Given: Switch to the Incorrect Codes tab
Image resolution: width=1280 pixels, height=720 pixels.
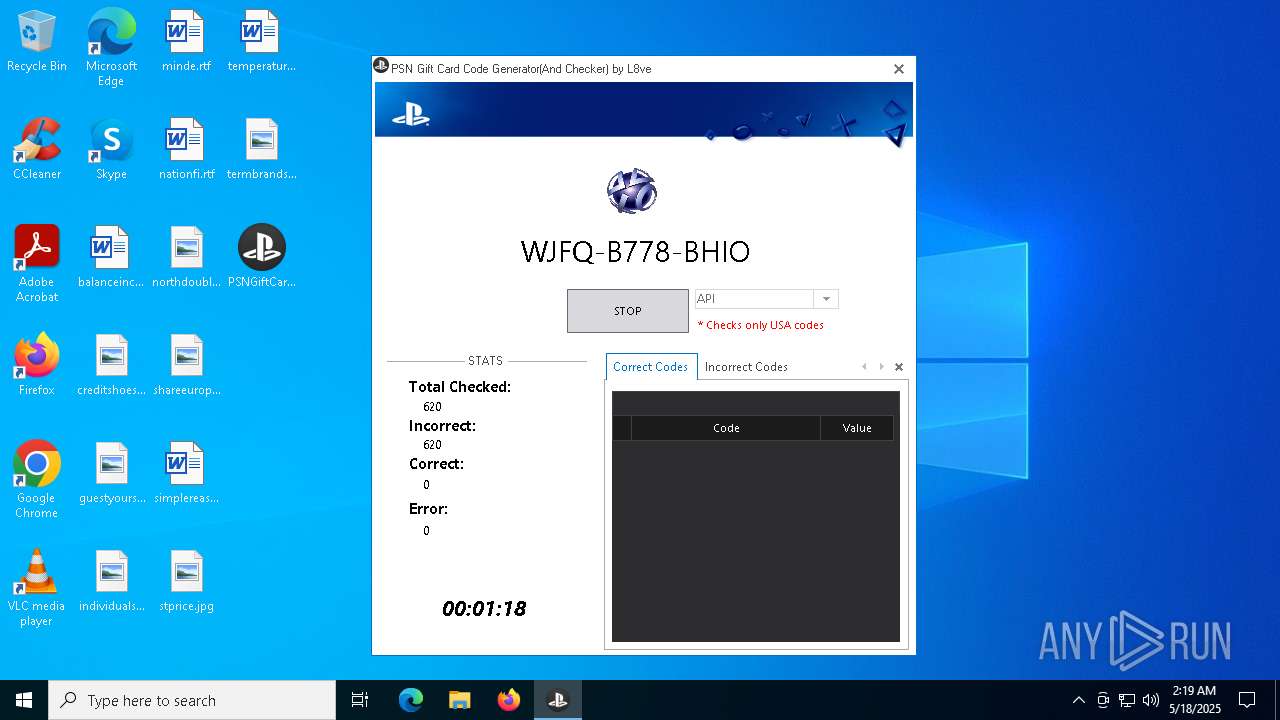Looking at the screenshot, I should point(746,367).
